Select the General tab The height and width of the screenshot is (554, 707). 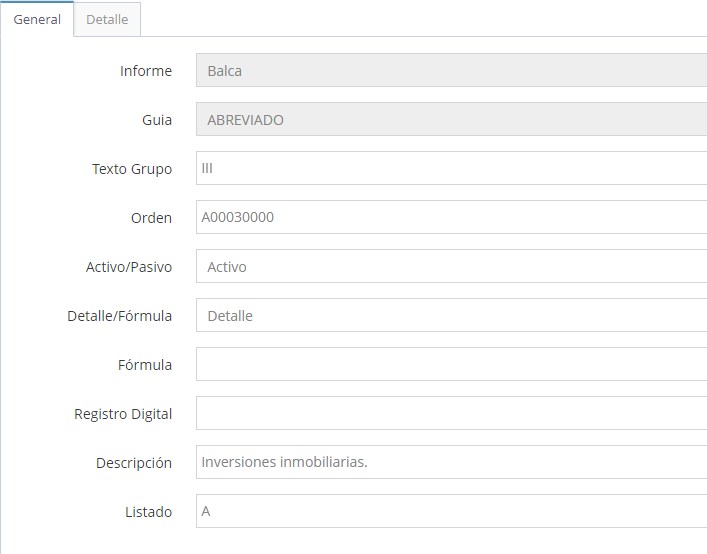(x=37, y=19)
